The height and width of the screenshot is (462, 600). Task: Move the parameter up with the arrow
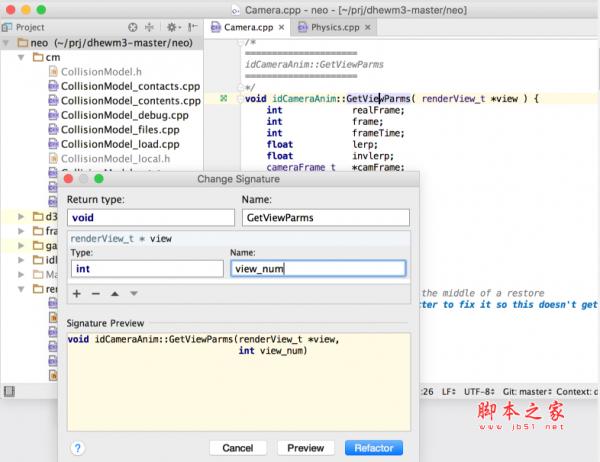(x=115, y=293)
